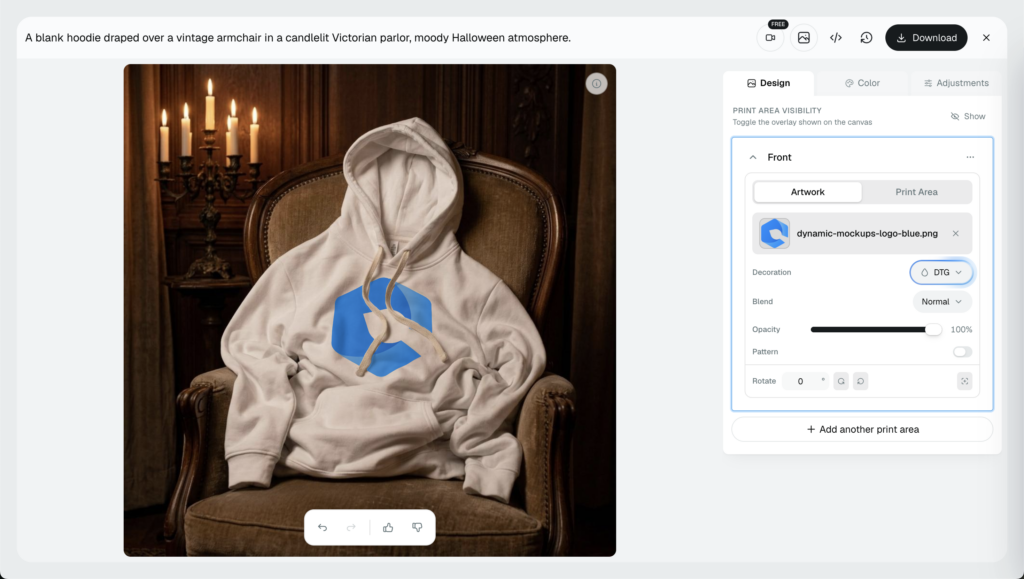1024x579 pixels.
Task: Switch to the Adjustments tab
Action: point(955,83)
